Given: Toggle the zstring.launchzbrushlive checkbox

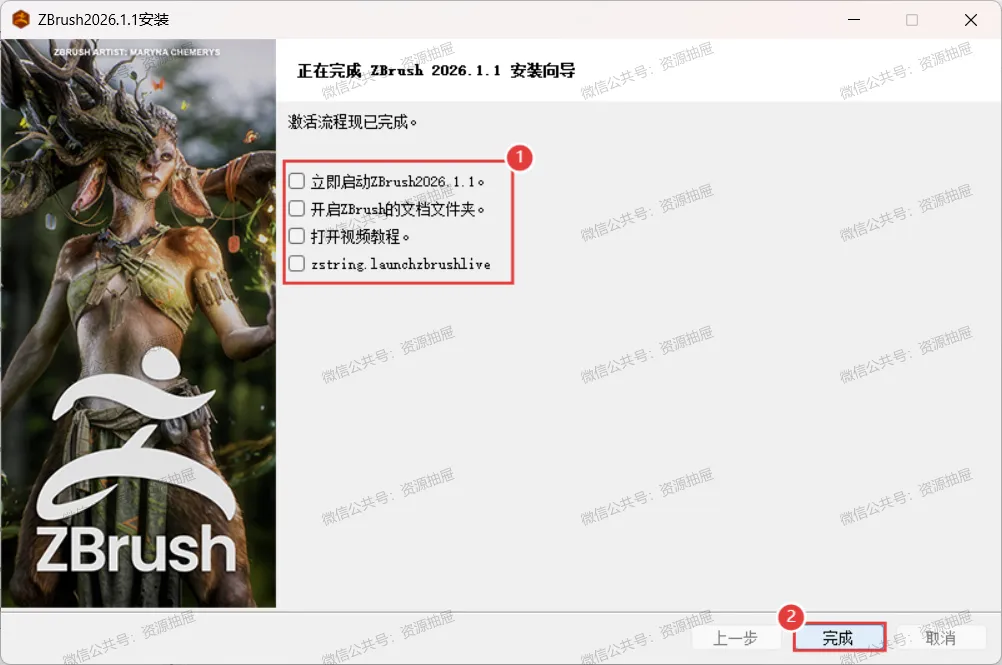Looking at the screenshot, I should (x=297, y=264).
